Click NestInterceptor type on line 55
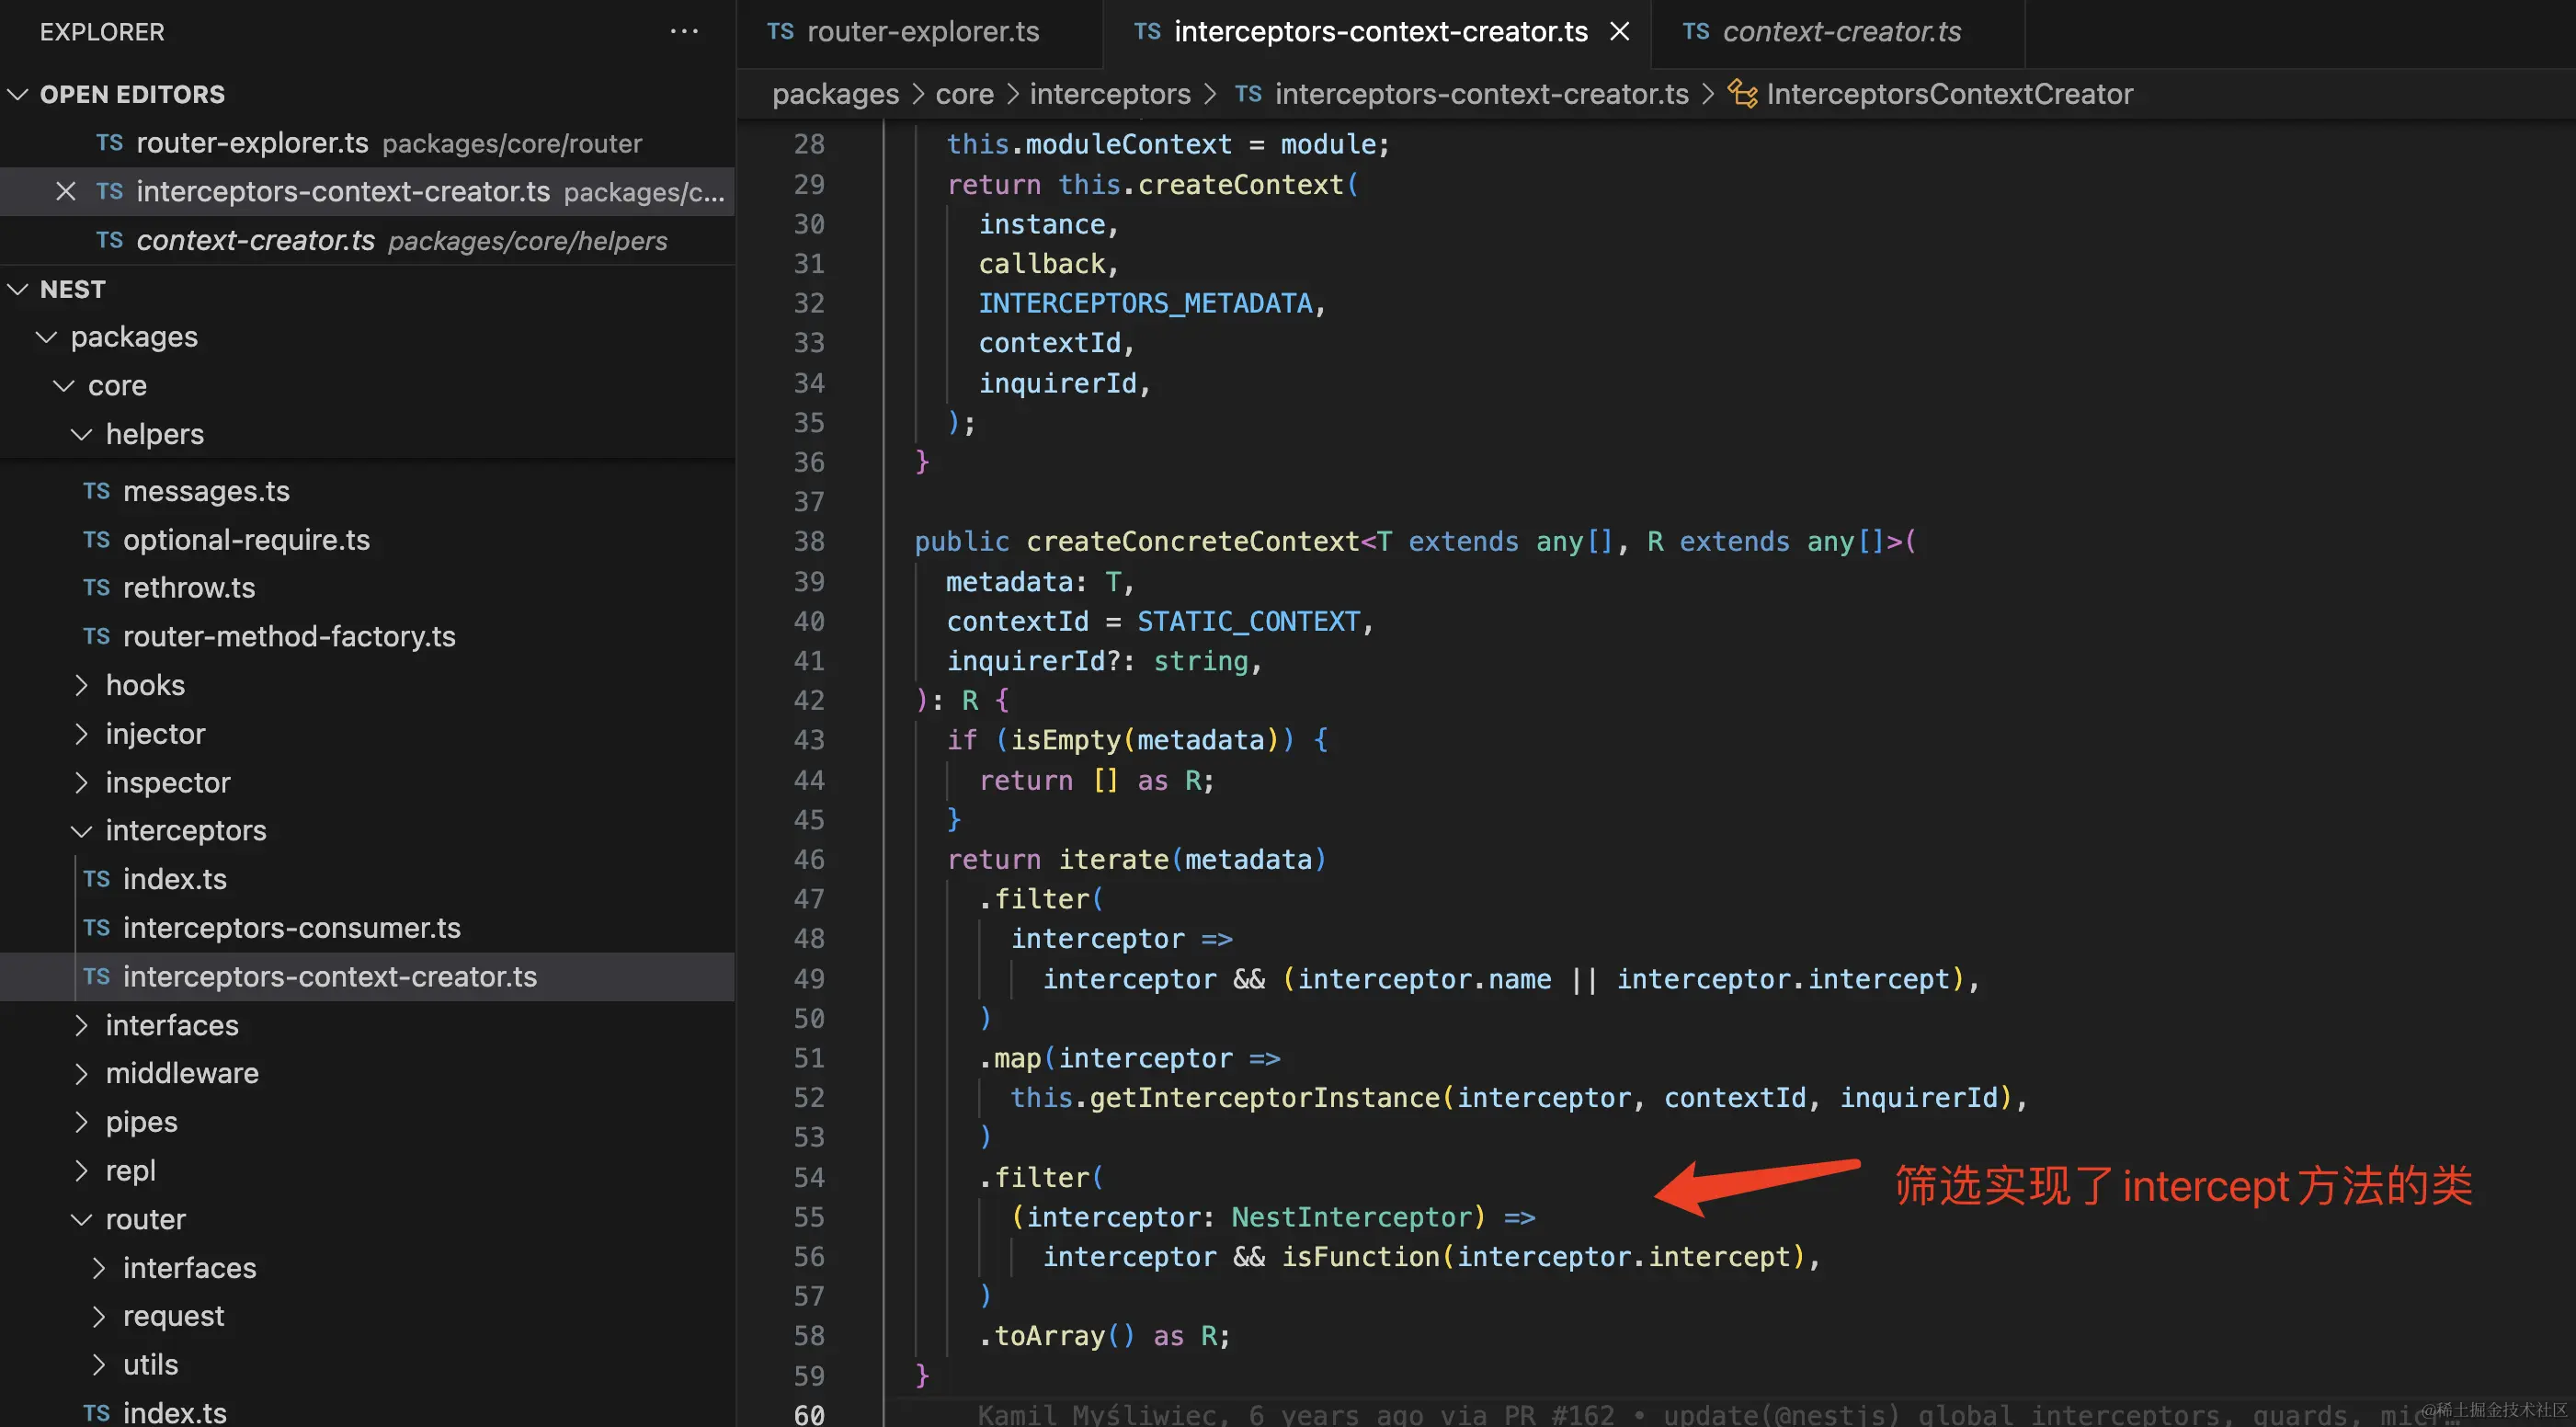 coord(1352,1217)
